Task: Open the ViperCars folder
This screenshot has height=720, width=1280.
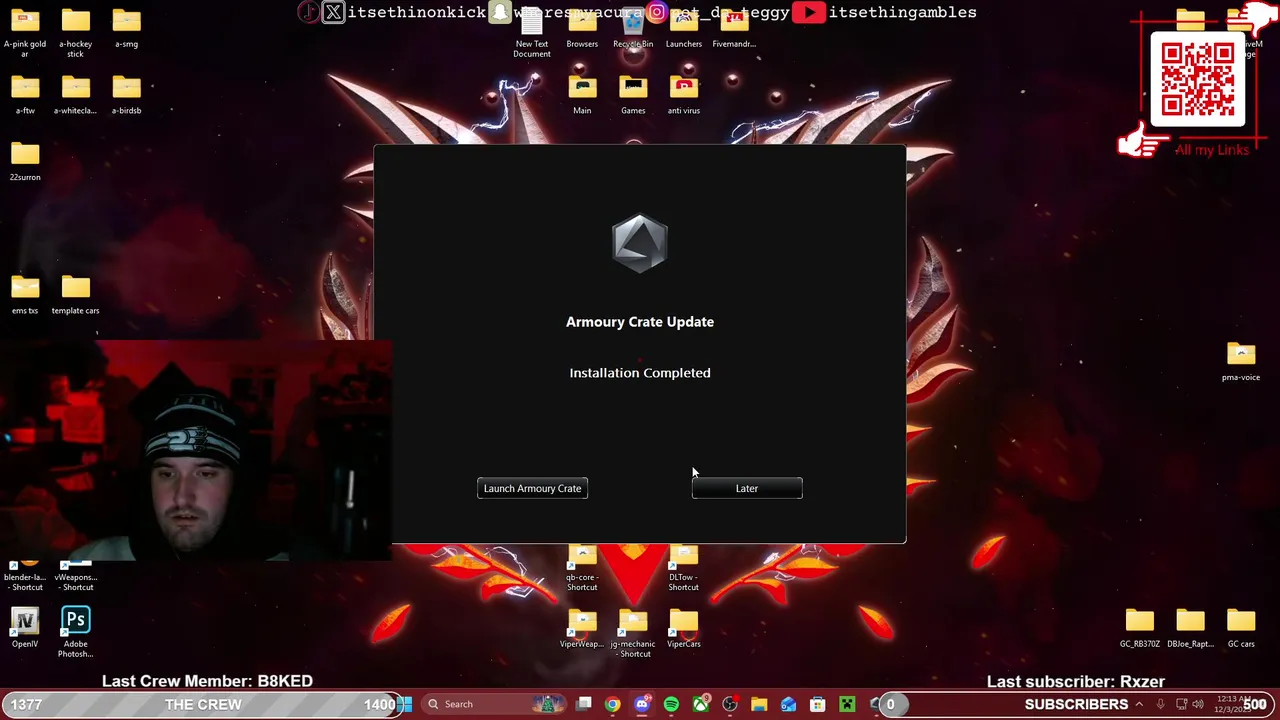Action: (x=684, y=628)
